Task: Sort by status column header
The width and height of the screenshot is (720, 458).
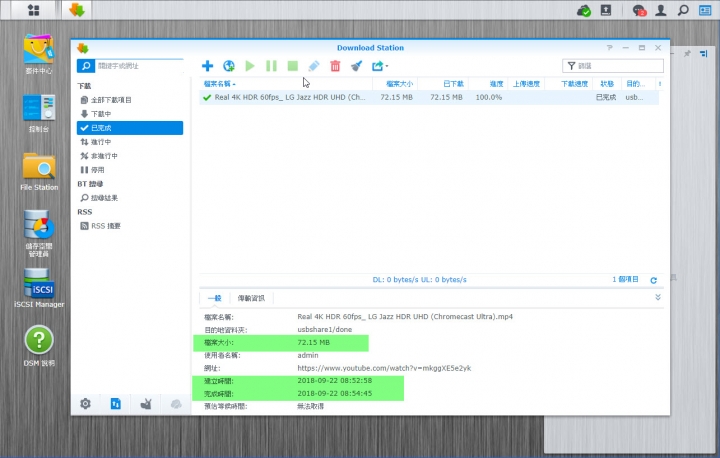Action: click(x=606, y=84)
